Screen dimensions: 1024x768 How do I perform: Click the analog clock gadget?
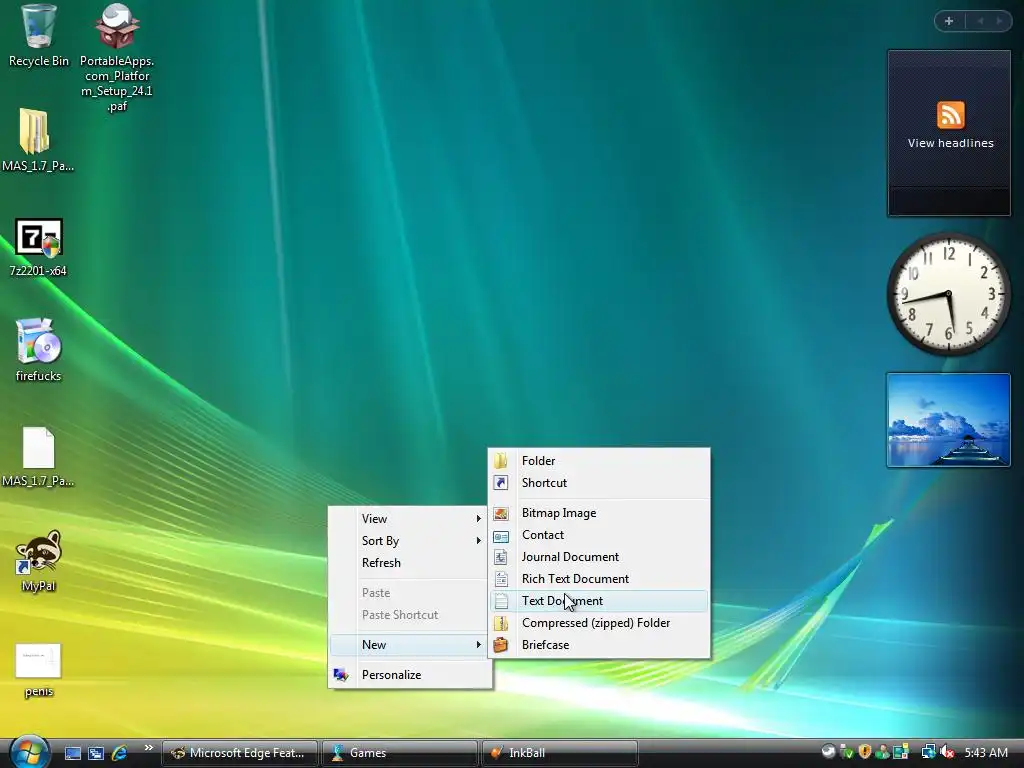948,294
